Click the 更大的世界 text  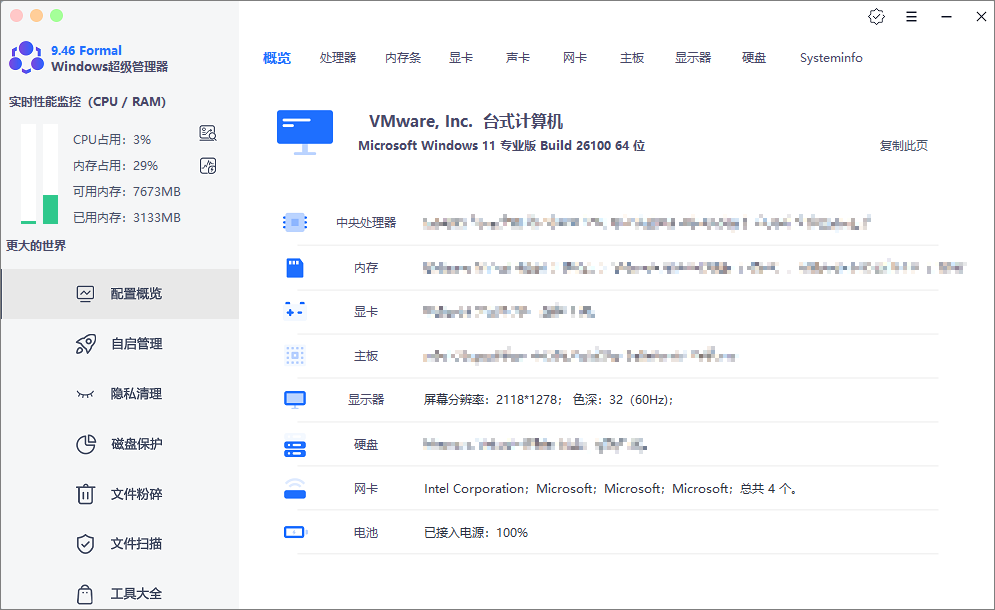[x=36, y=246]
